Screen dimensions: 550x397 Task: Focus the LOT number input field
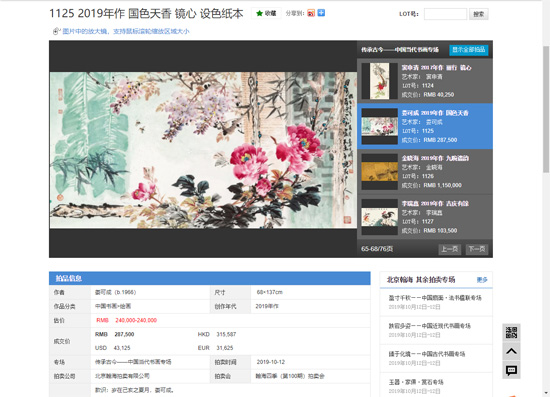[445, 14]
